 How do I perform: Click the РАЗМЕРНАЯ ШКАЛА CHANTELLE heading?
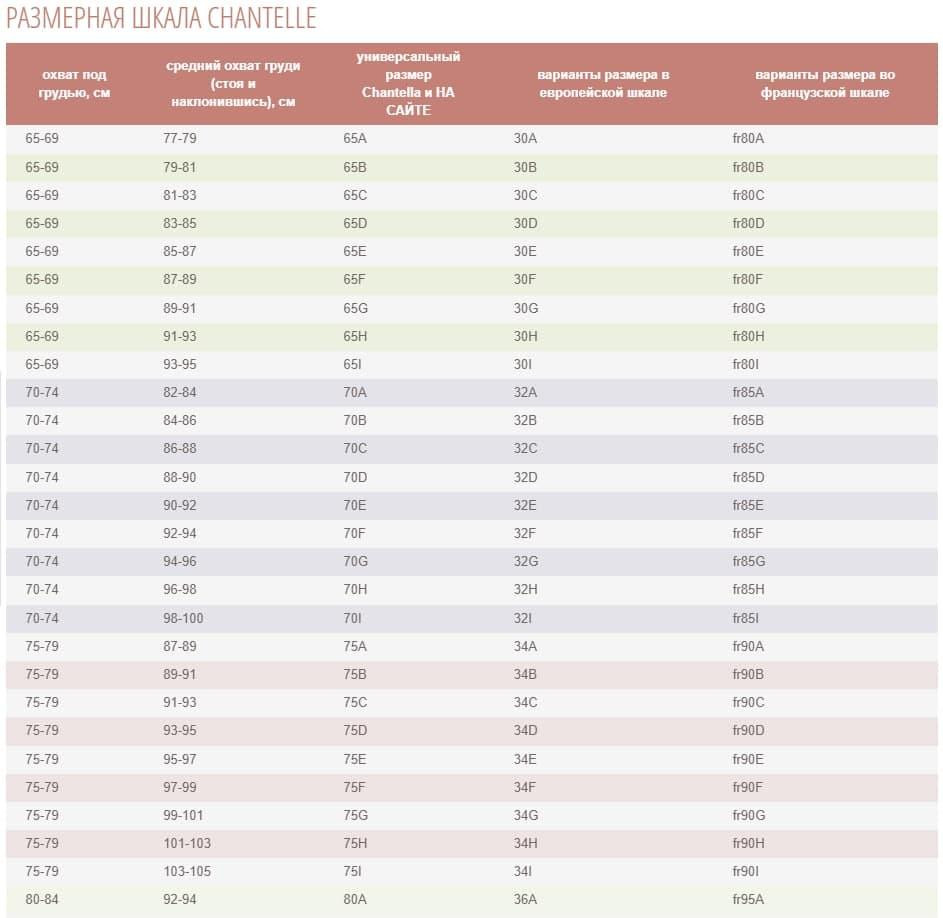(161, 18)
